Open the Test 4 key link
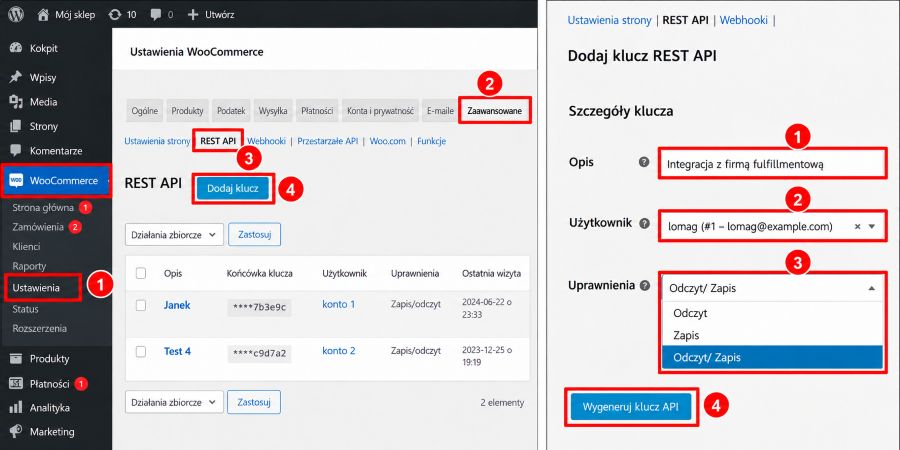The image size is (900, 450). point(177,351)
